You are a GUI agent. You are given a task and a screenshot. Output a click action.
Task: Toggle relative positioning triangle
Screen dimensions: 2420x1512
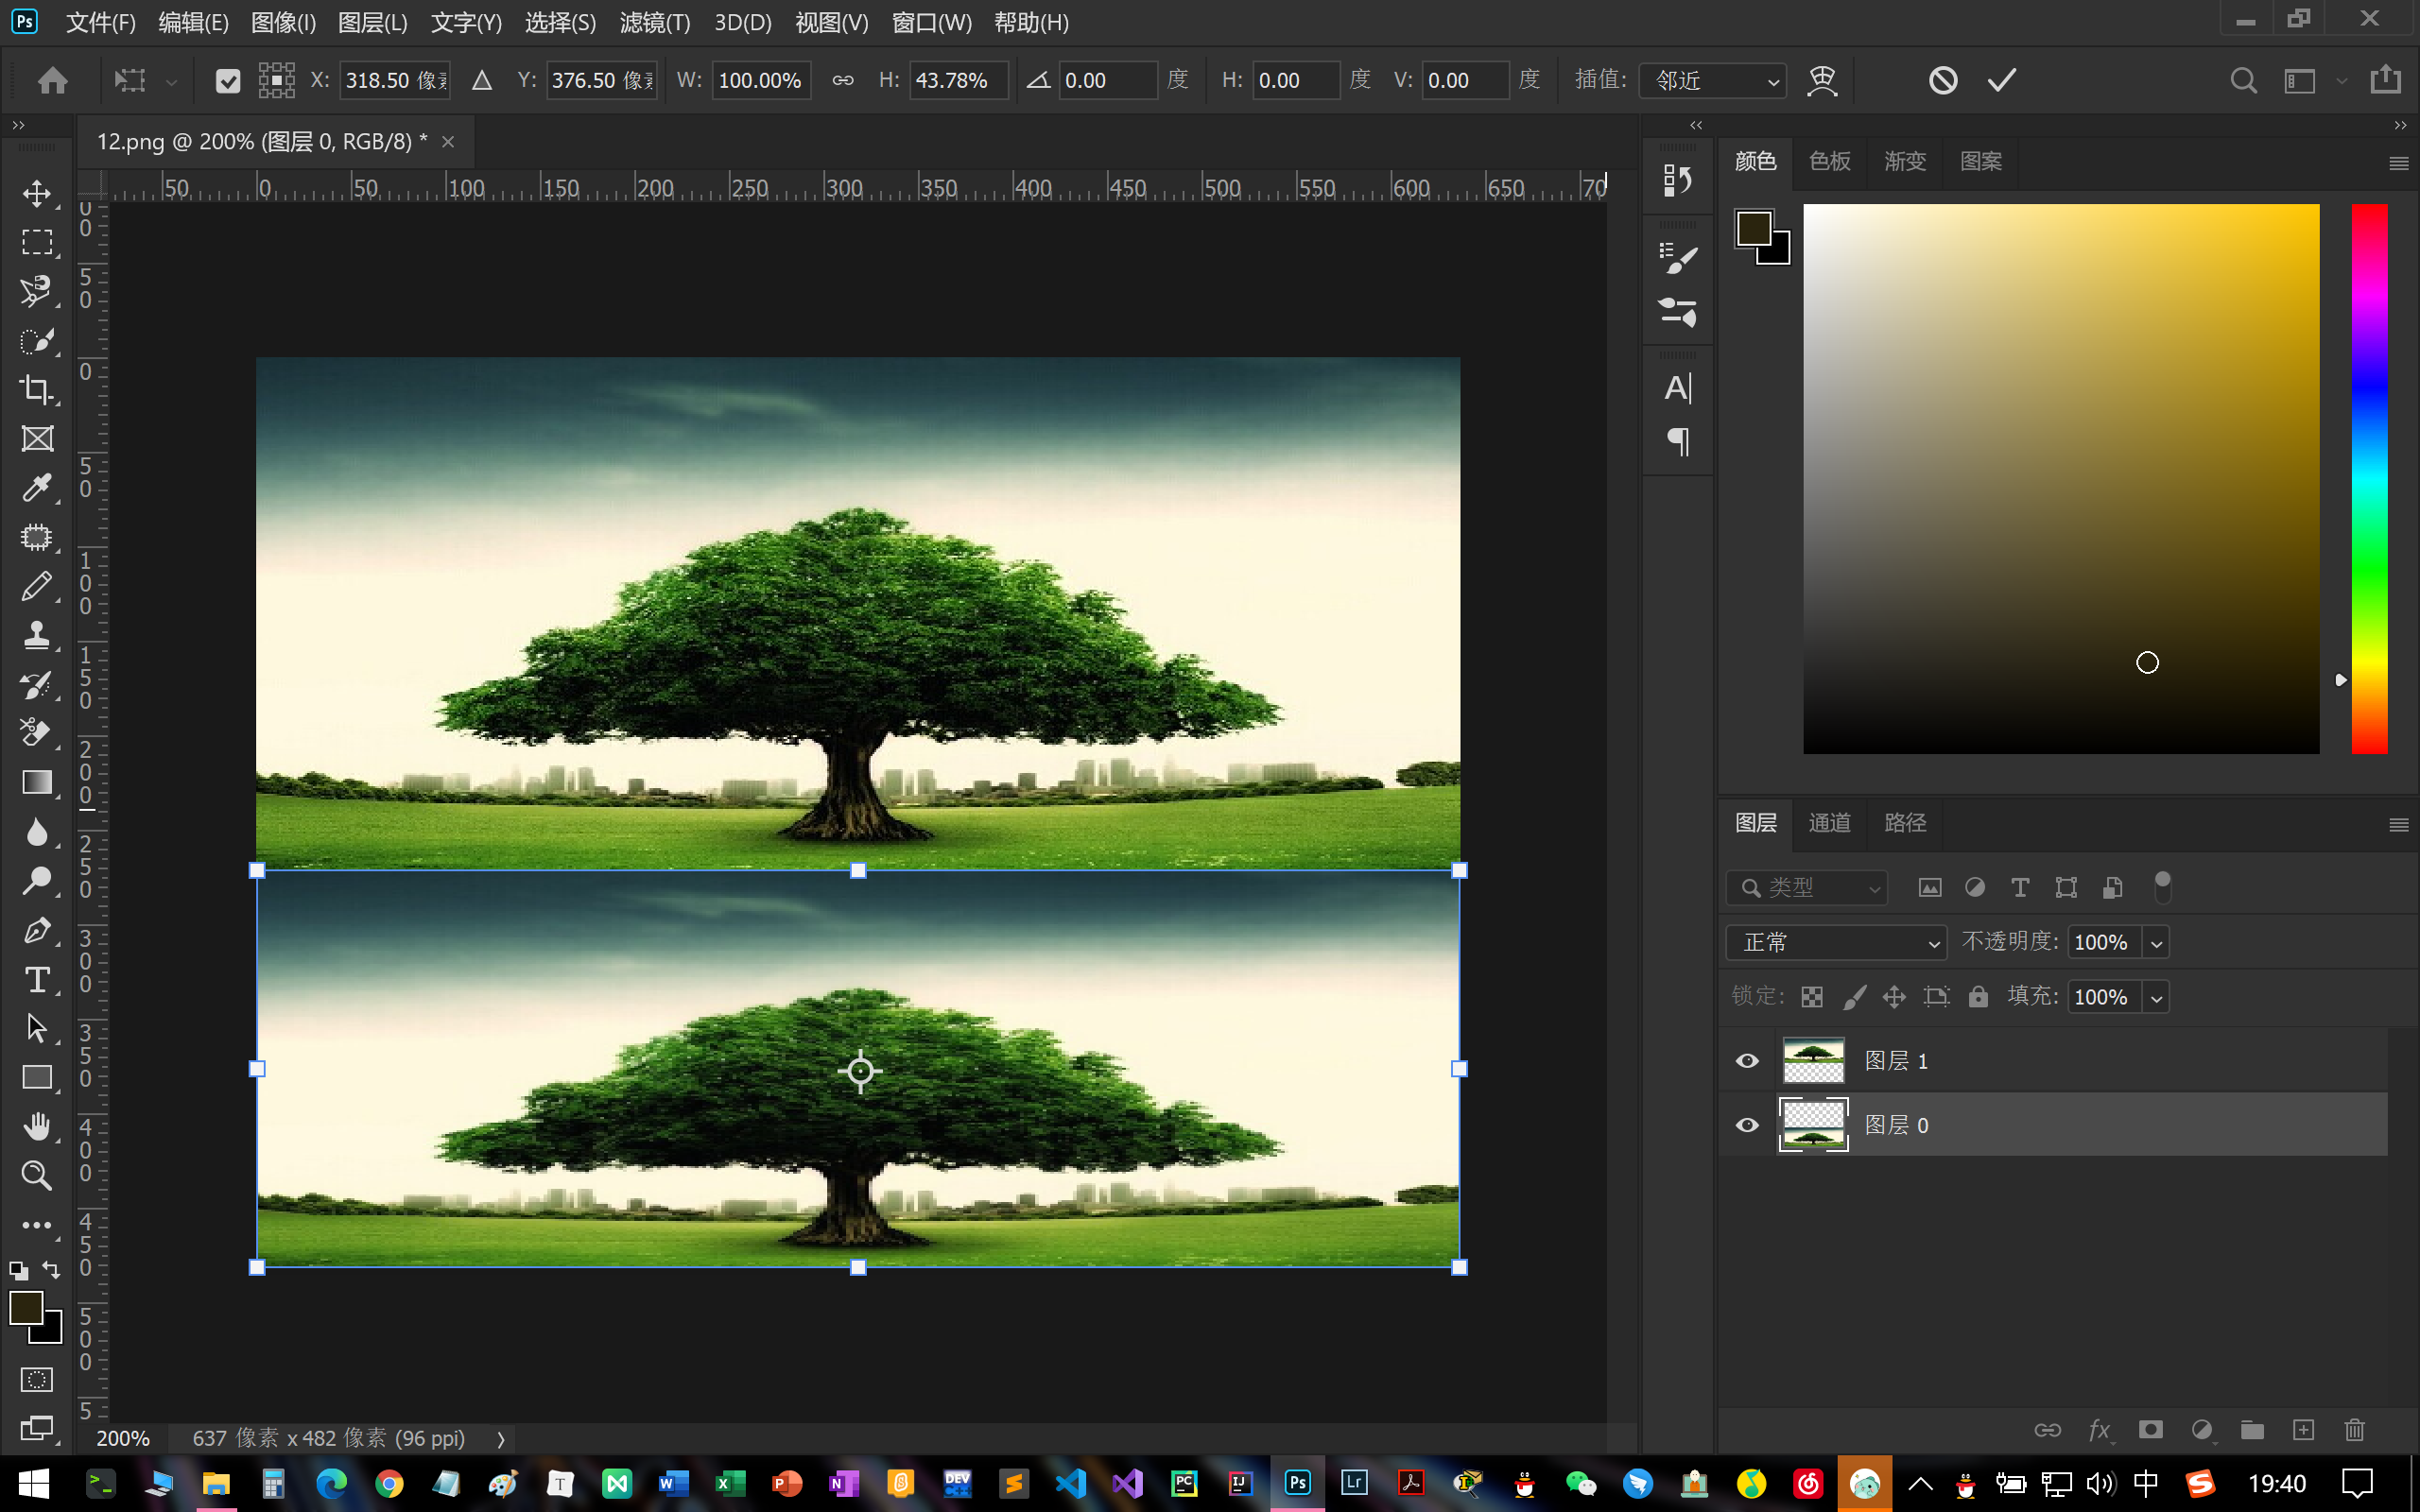pos(482,80)
